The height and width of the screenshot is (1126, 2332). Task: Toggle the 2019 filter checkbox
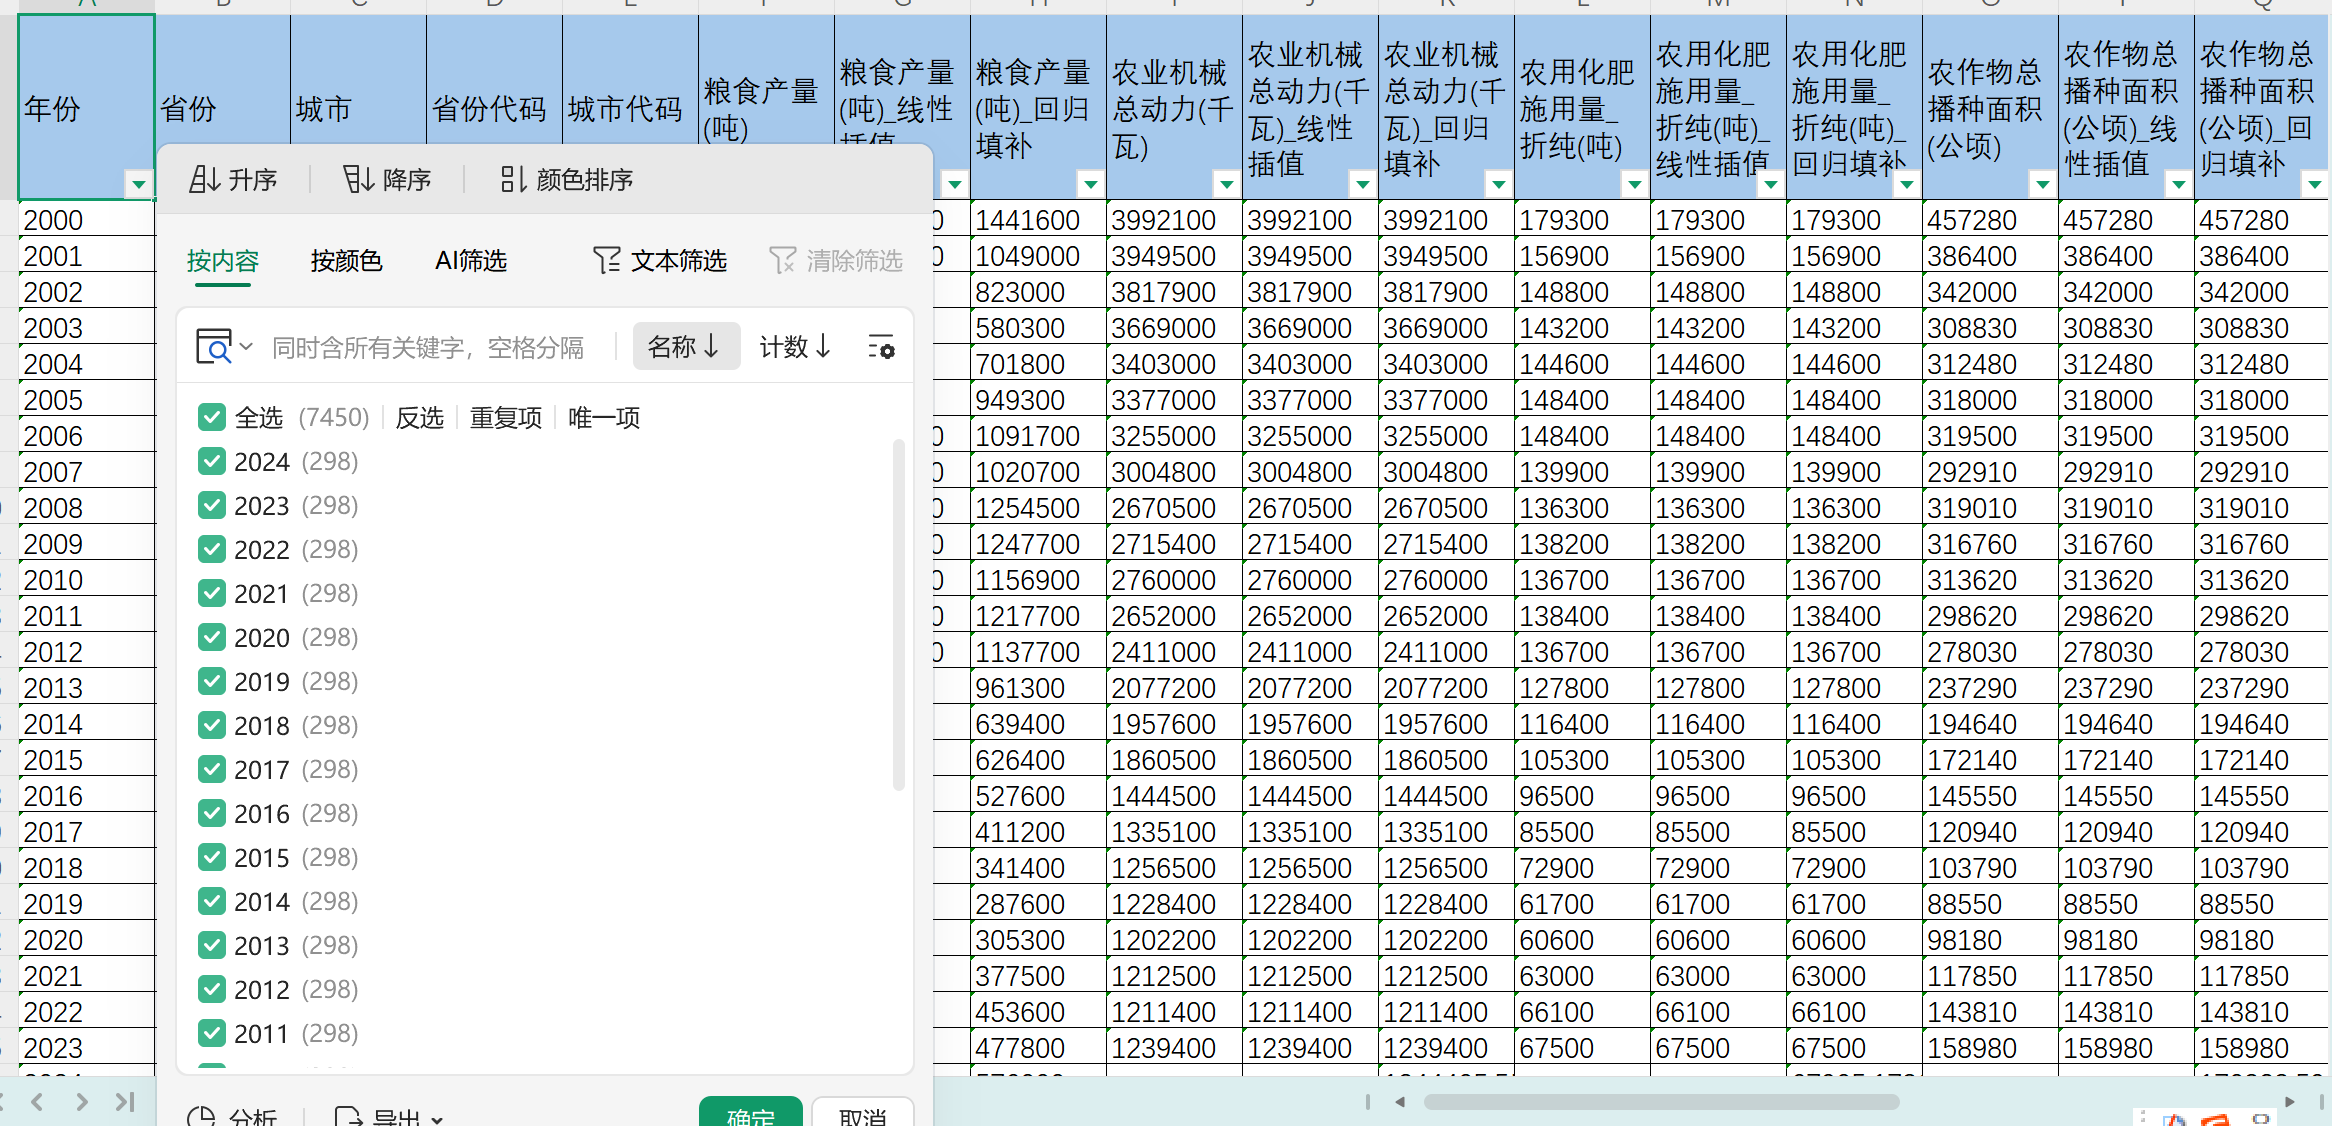click(x=211, y=681)
